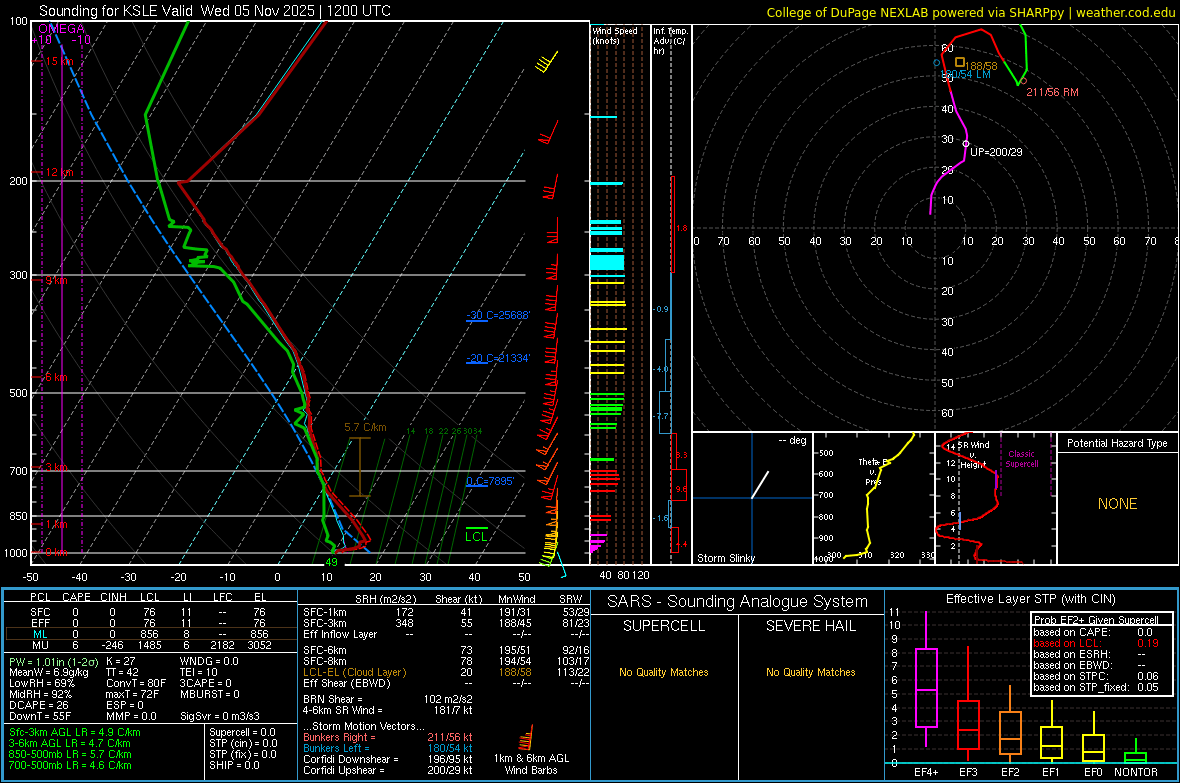Viewport: 1180px width, 783px height.
Task: Click the '211/56 RM' hodograph label
Action: pyautogui.click(x=1052, y=92)
